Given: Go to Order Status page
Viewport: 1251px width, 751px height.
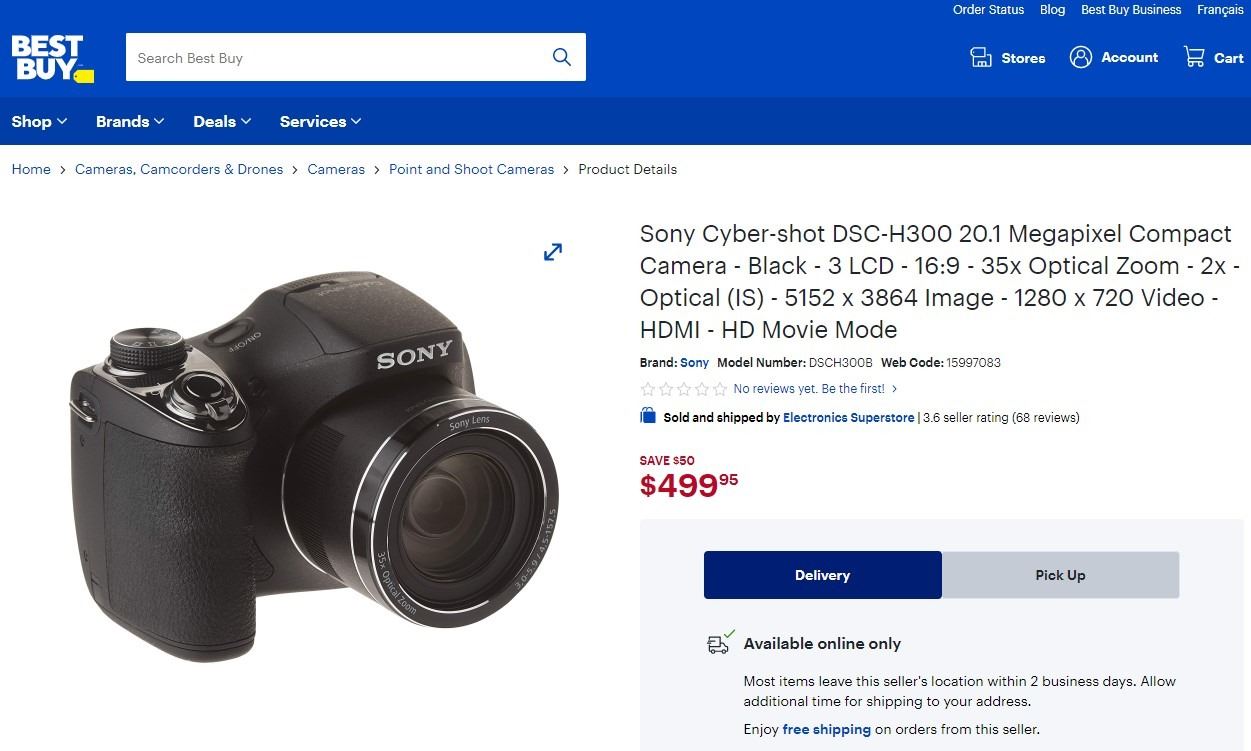Looking at the screenshot, I should [x=988, y=10].
